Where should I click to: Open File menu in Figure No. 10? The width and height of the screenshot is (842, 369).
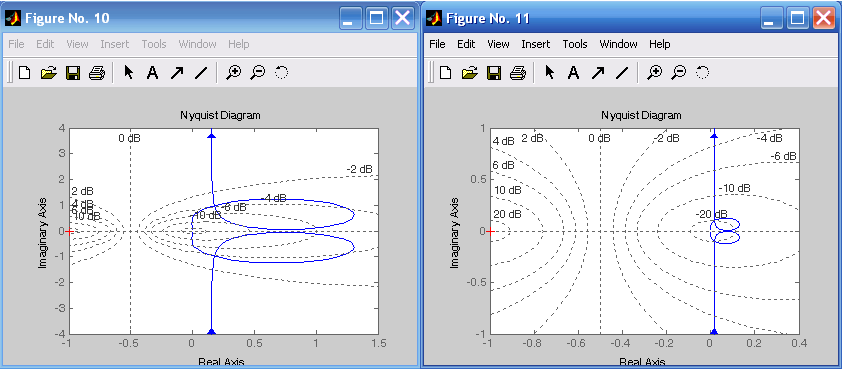coord(16,45)
